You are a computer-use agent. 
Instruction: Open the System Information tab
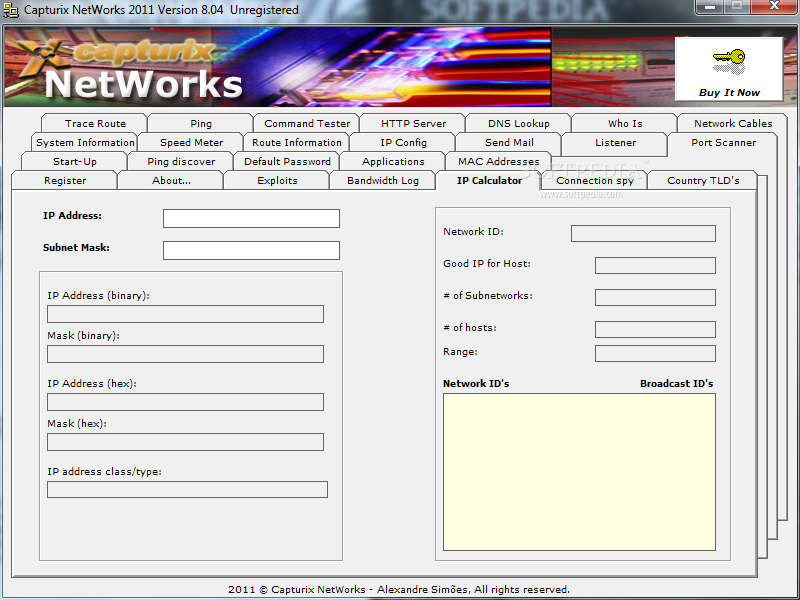(x=85, y=142)
